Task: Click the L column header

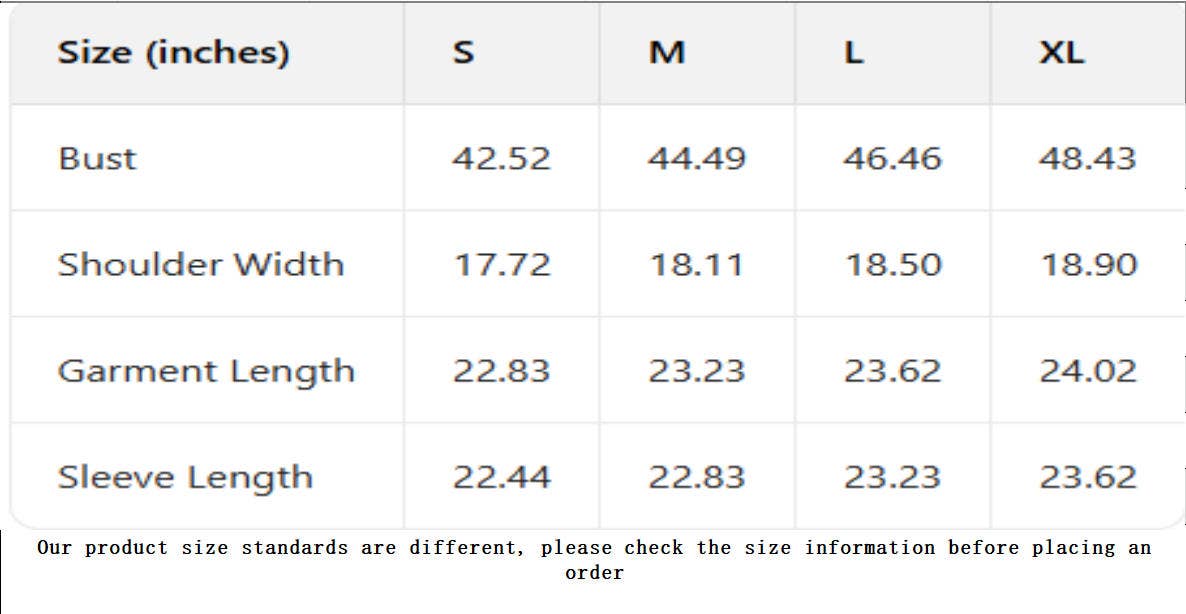Action: pos(853,52)
